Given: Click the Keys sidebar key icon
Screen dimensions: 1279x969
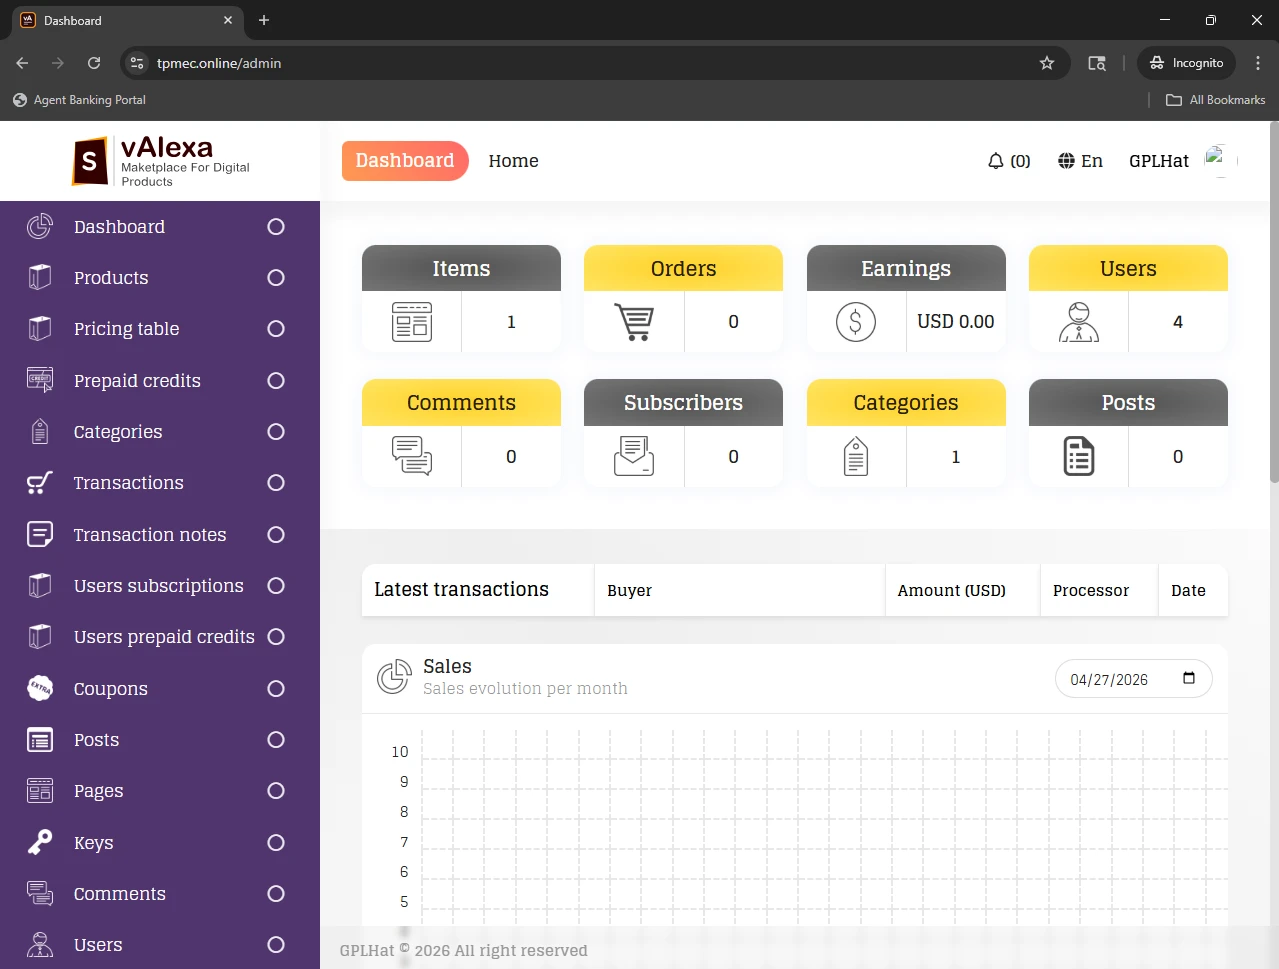Looking at the screenshot, I should 40,843.
